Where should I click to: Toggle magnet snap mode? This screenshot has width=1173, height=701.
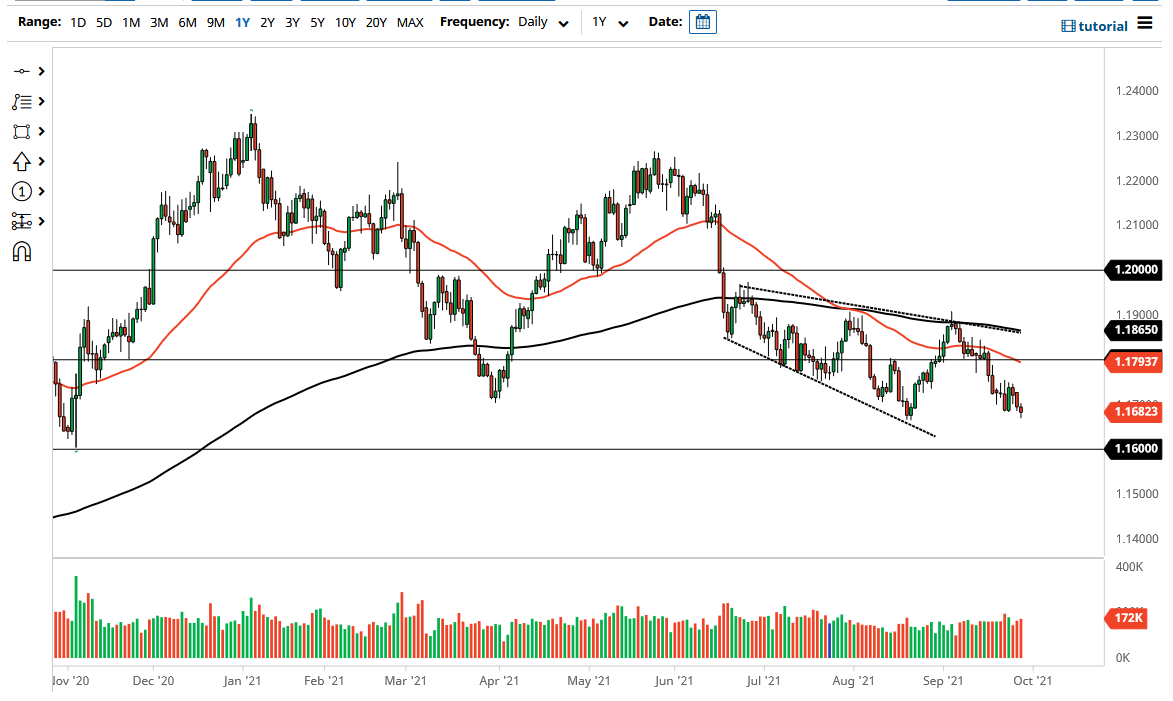click(22, 251)
